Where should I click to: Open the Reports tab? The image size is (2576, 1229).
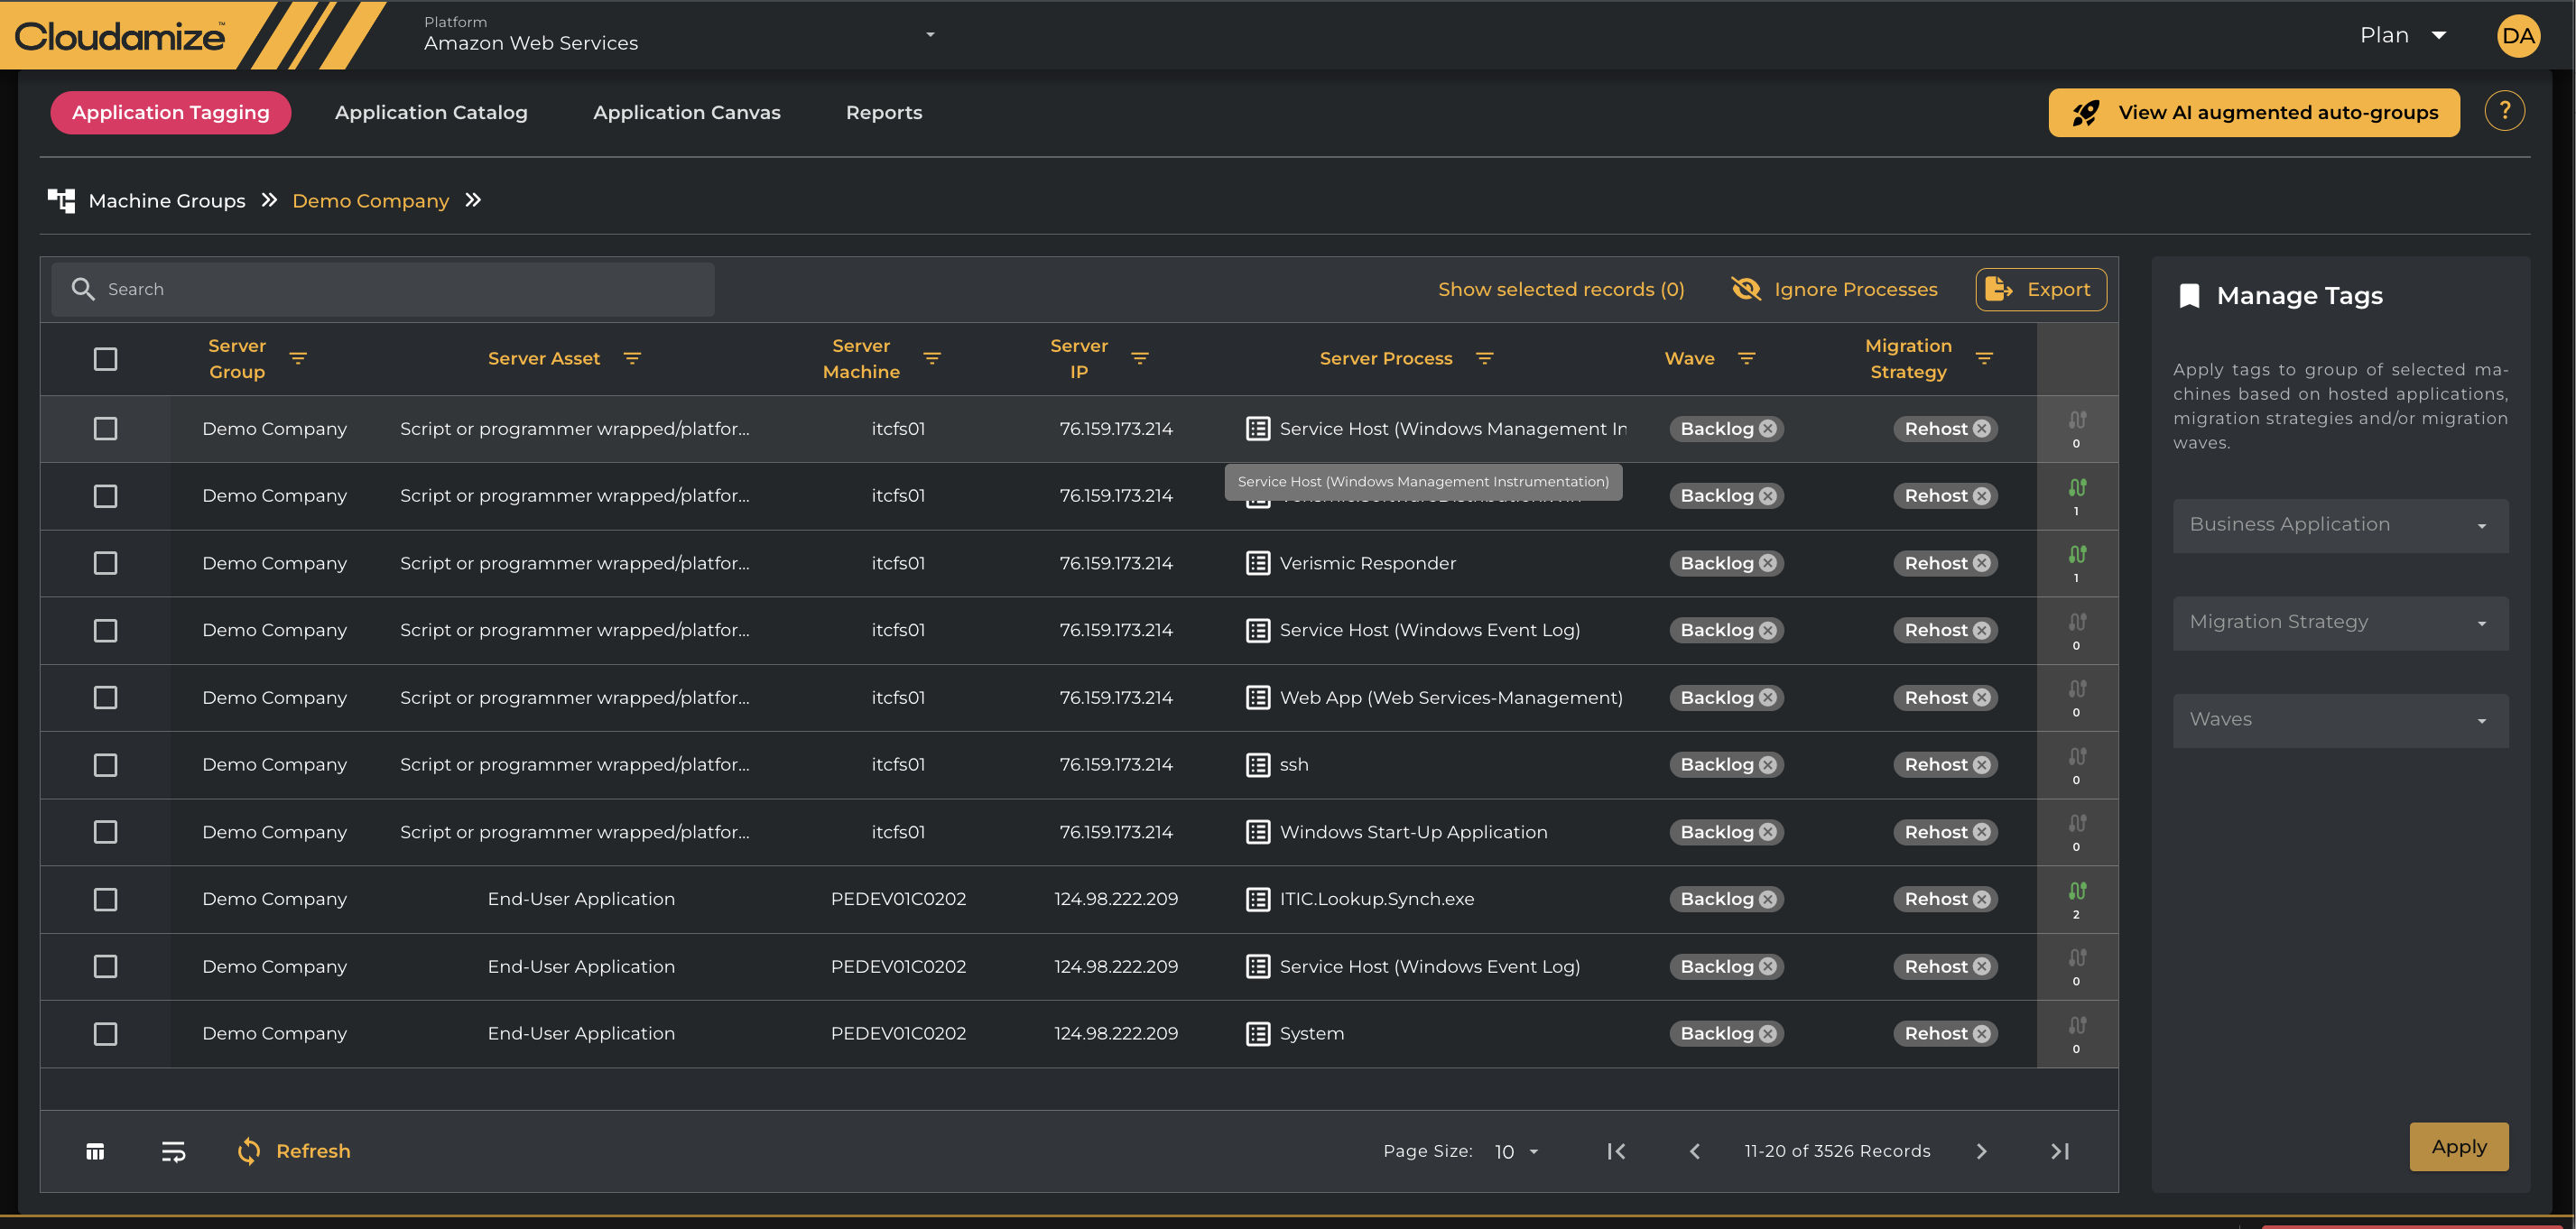tap(883, 112)
